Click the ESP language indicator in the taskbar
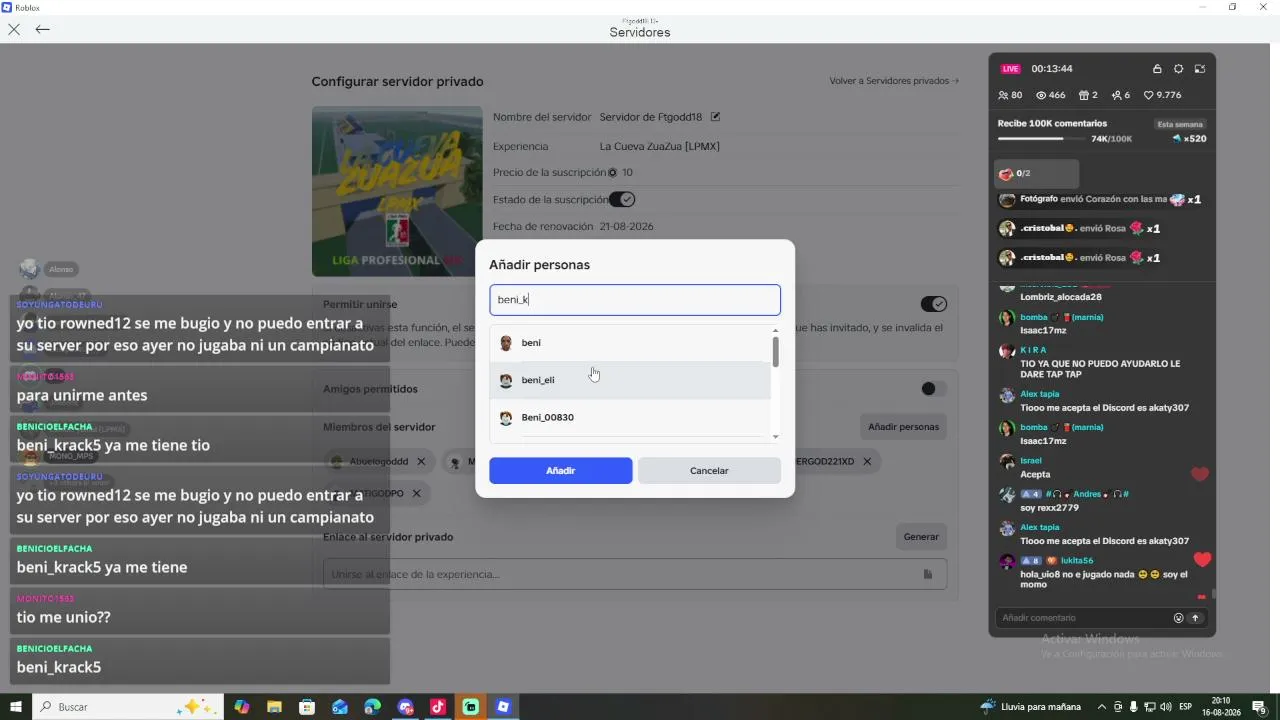The image size is (1280, 720). (x=1186, y=707)
